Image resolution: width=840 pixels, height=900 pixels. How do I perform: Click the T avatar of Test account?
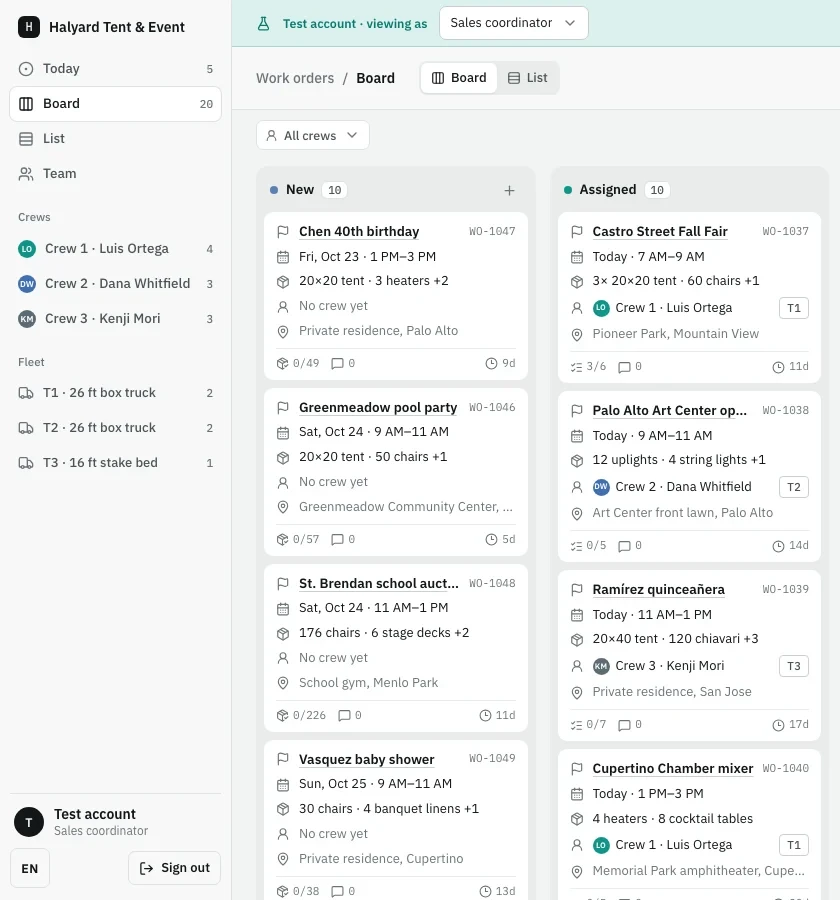[29, 822]
